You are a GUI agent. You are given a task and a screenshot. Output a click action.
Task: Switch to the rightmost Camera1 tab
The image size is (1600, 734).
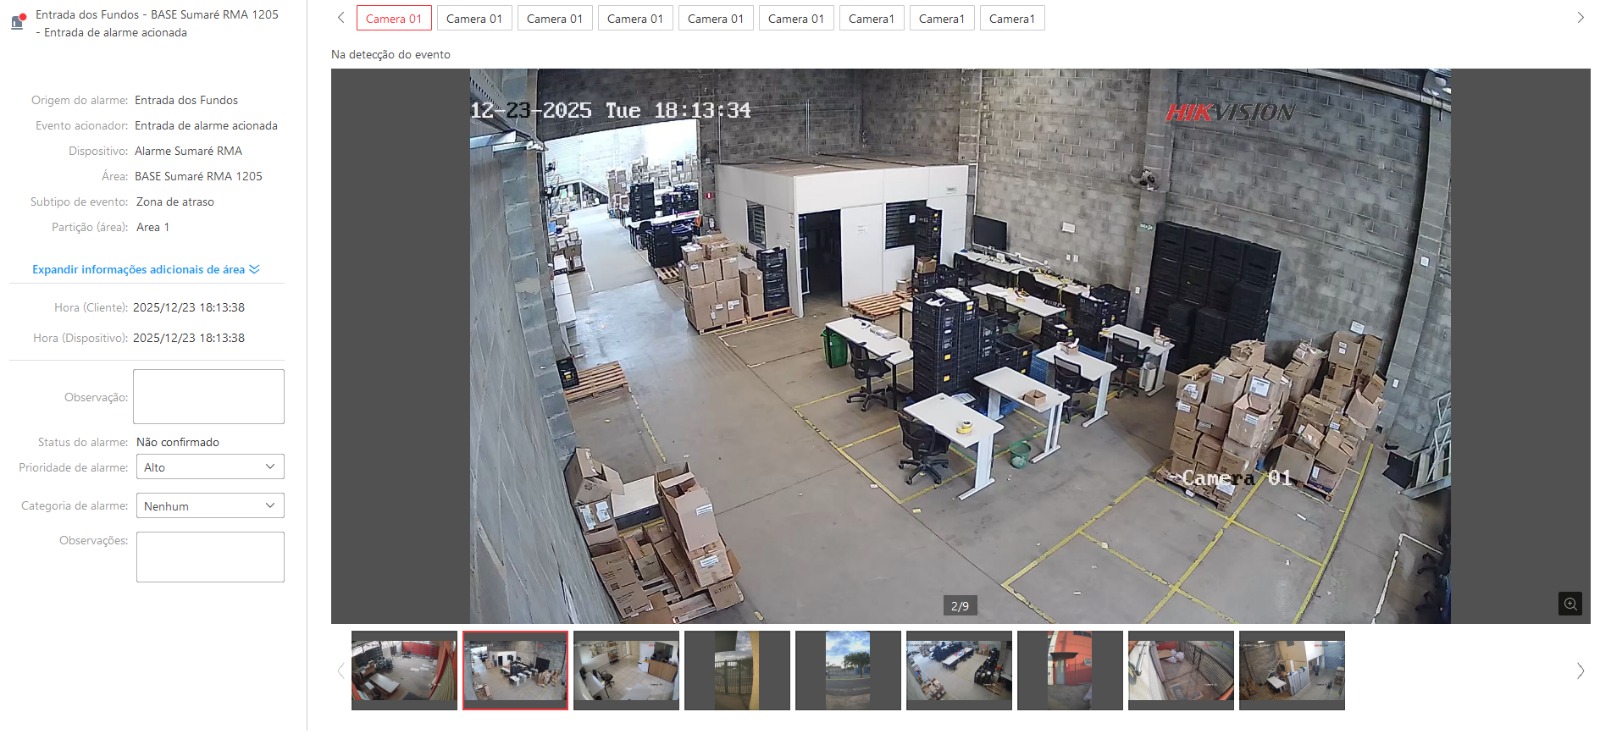tap(1011, 19)
